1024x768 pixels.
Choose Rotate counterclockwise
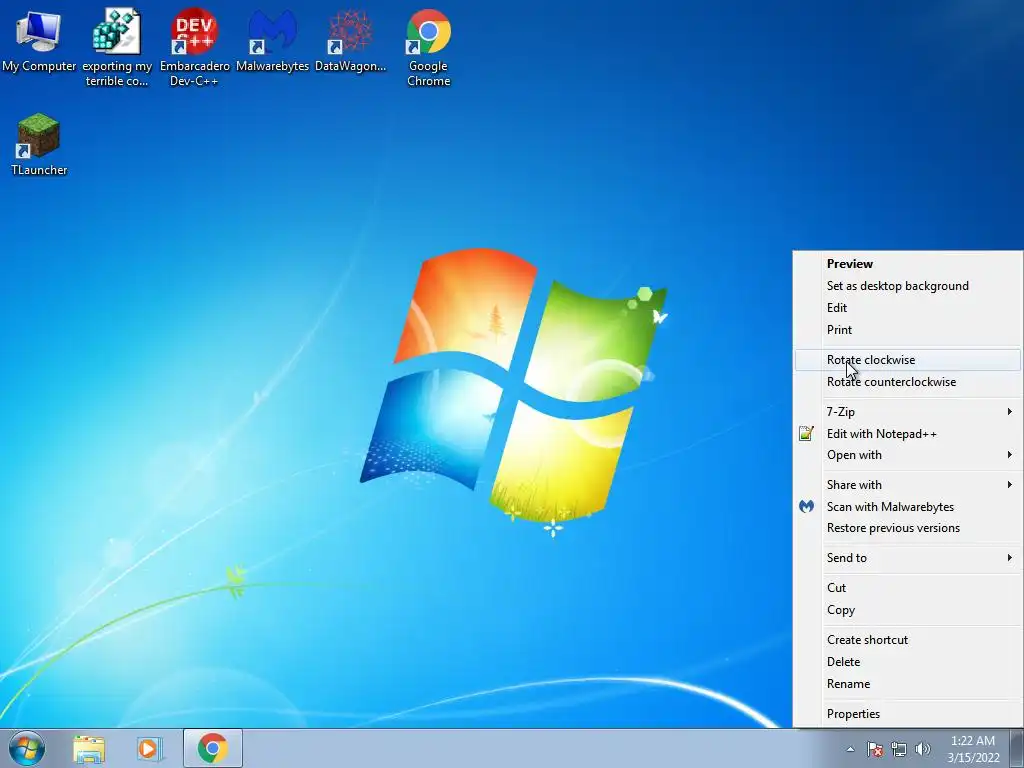coord(908,382)
